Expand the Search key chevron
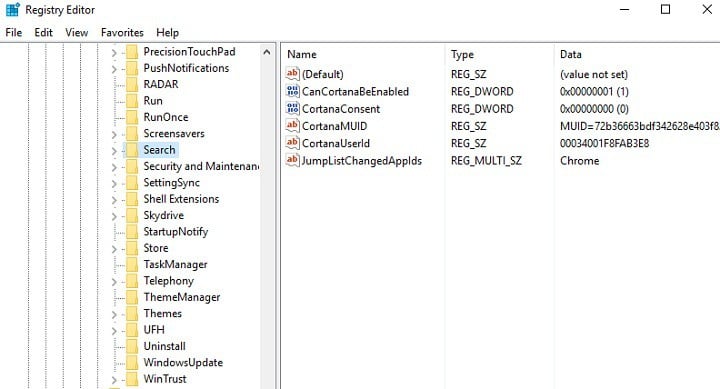This screenshot has width=720, height=389. coord(114,151)
